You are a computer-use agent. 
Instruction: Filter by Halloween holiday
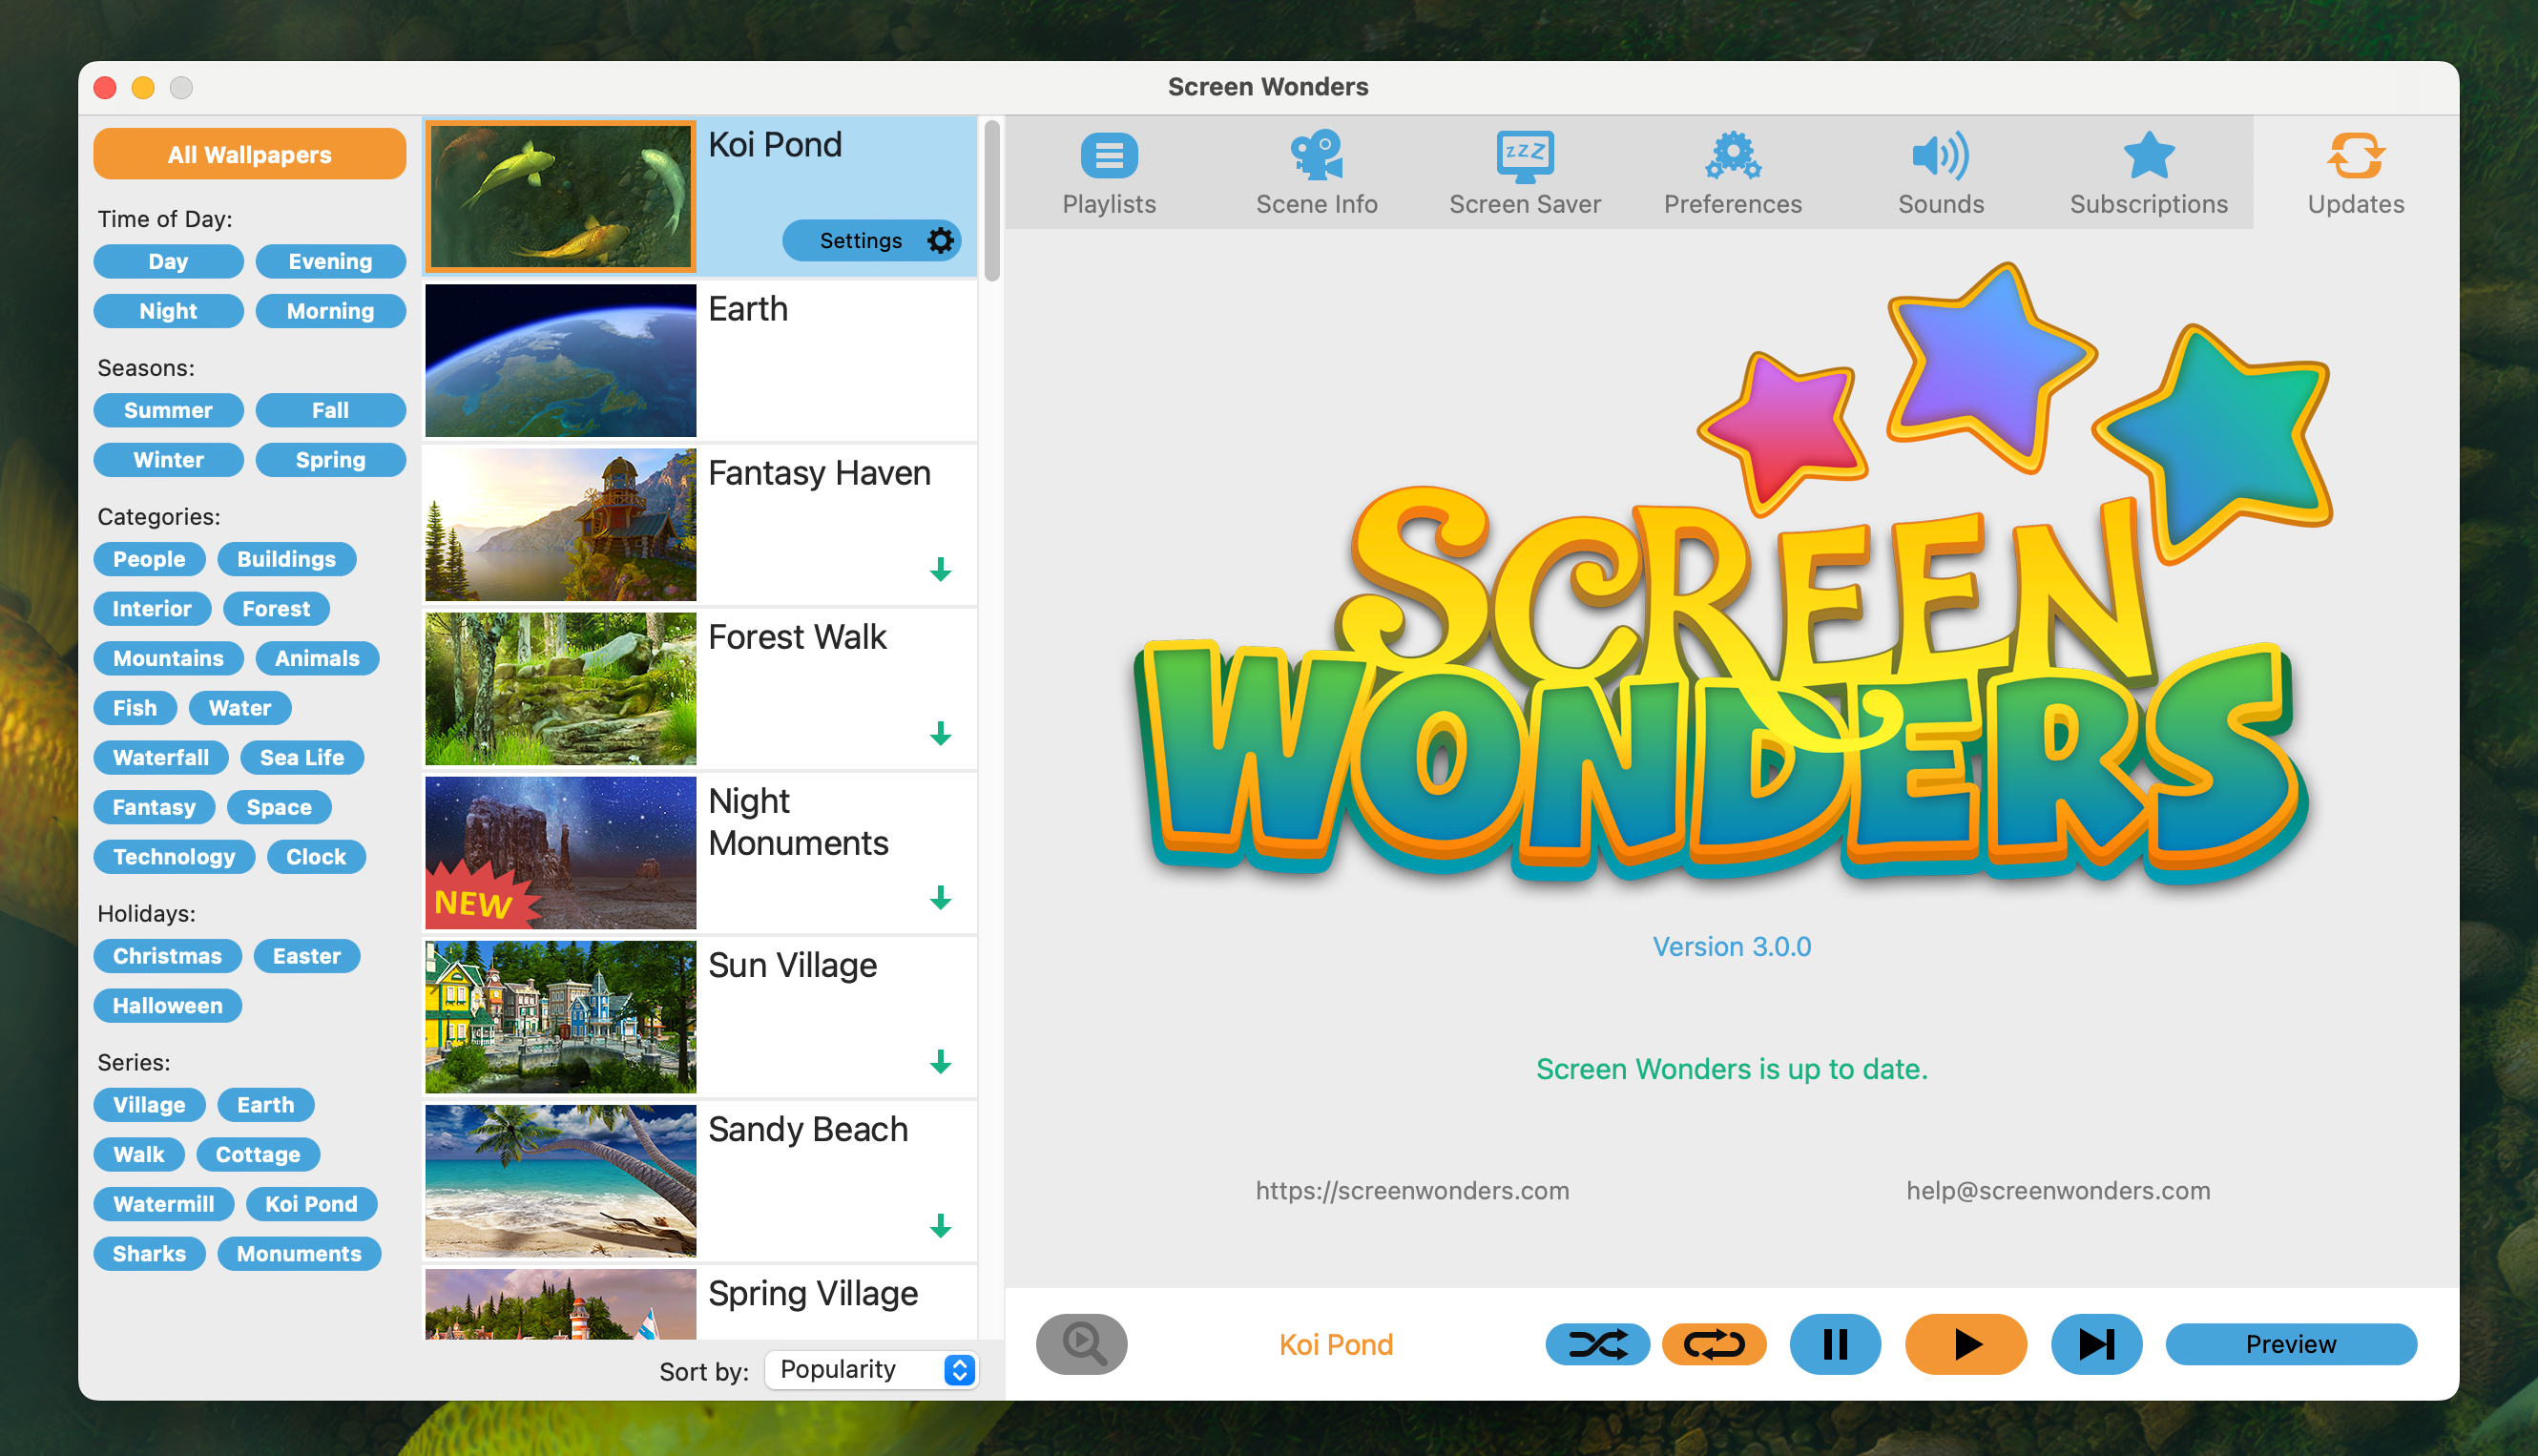(167, 1006)
